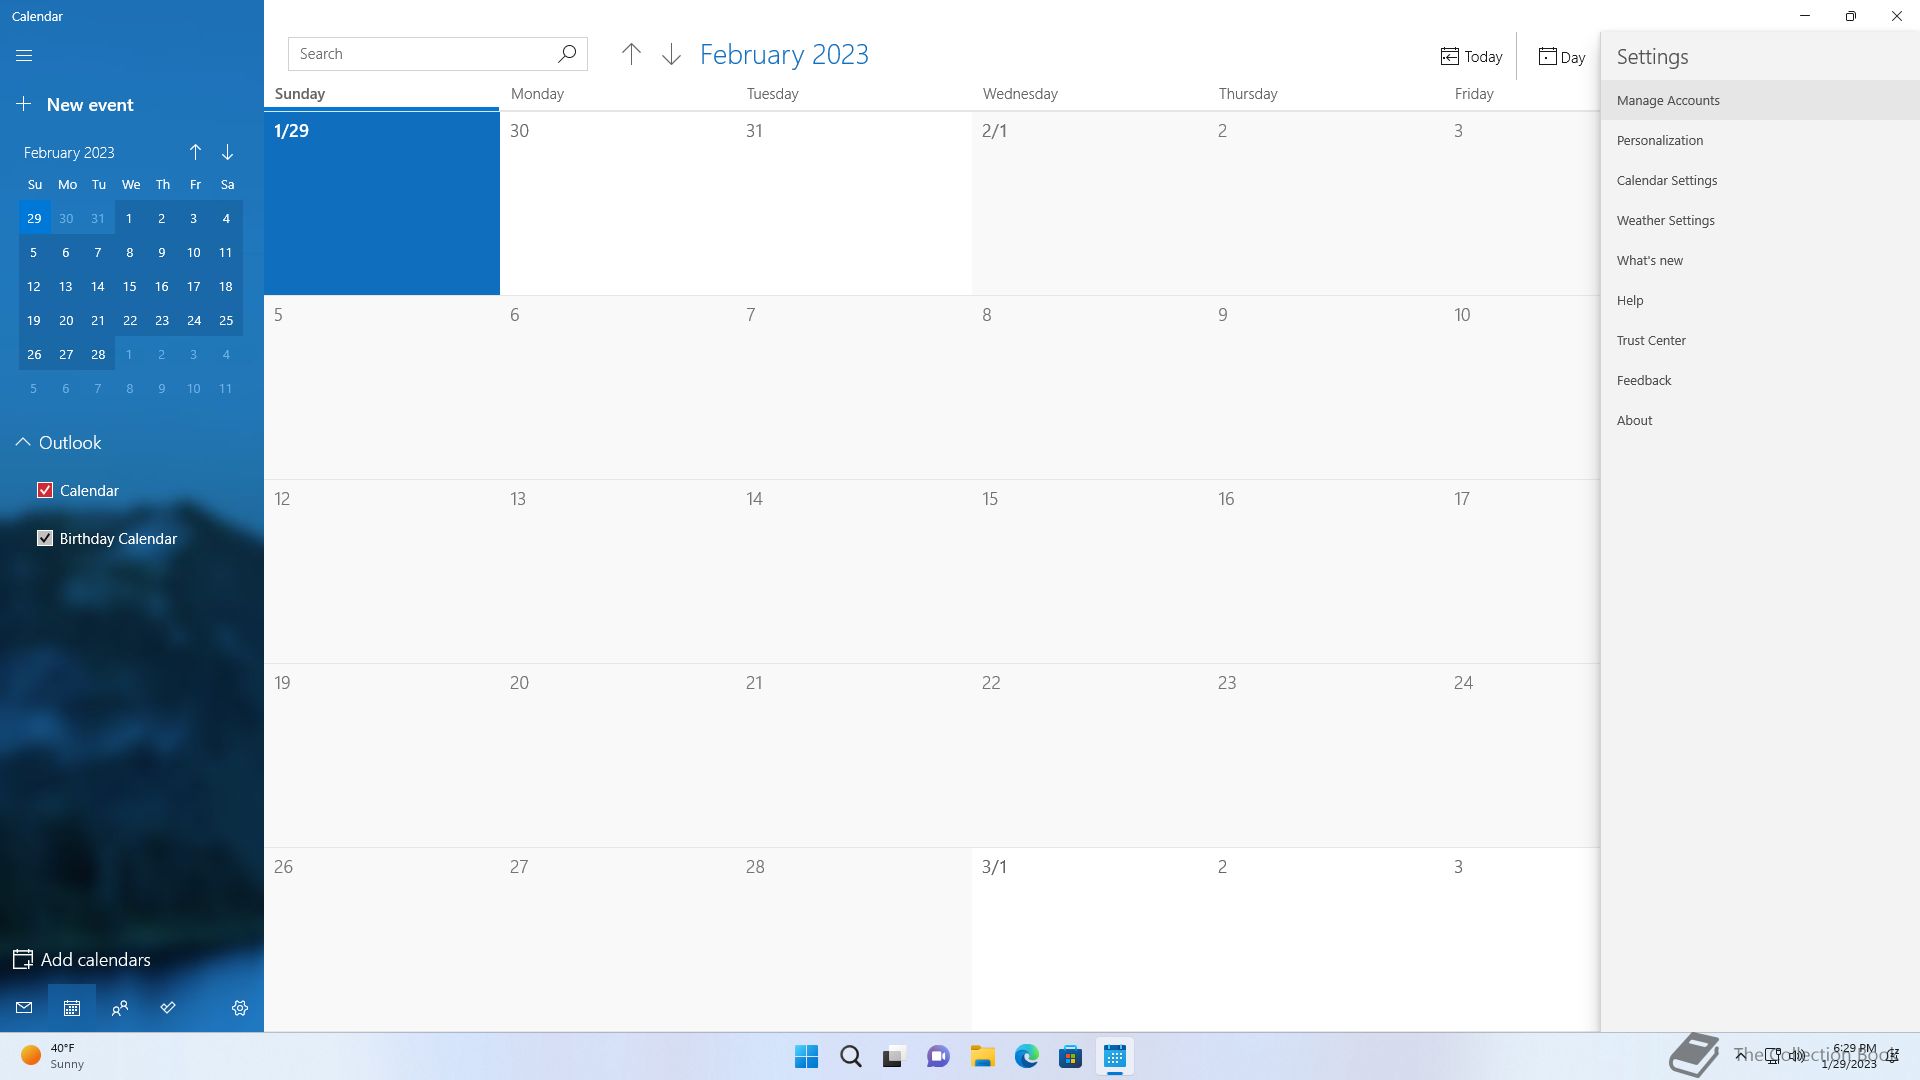The image size is (1920, 1080).
Task: Jump to Today view
Action: click(1471, 56)
